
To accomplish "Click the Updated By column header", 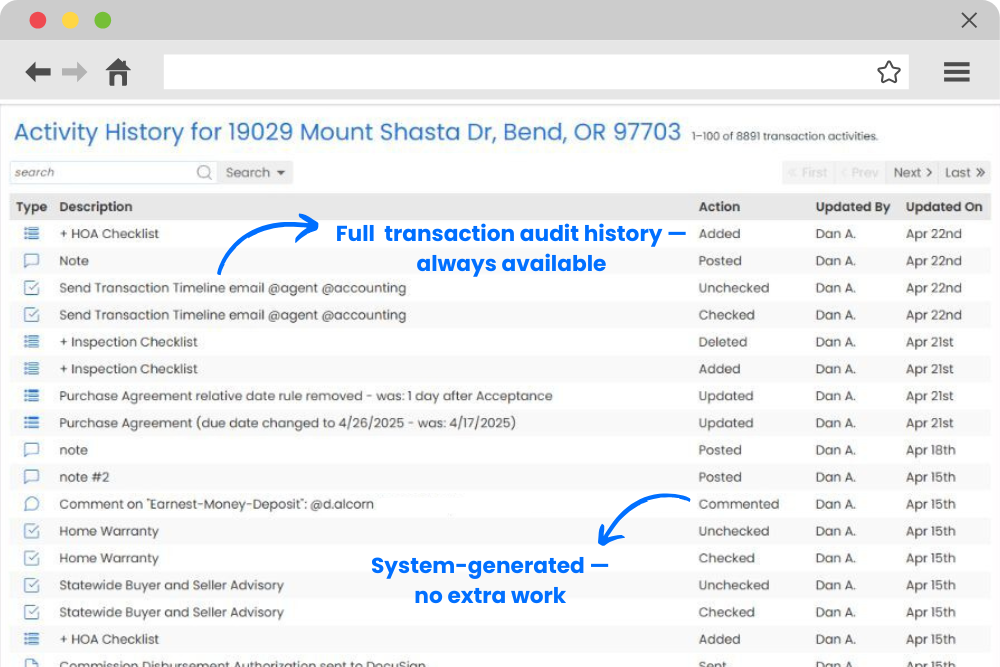I will [x=853, y=207].
